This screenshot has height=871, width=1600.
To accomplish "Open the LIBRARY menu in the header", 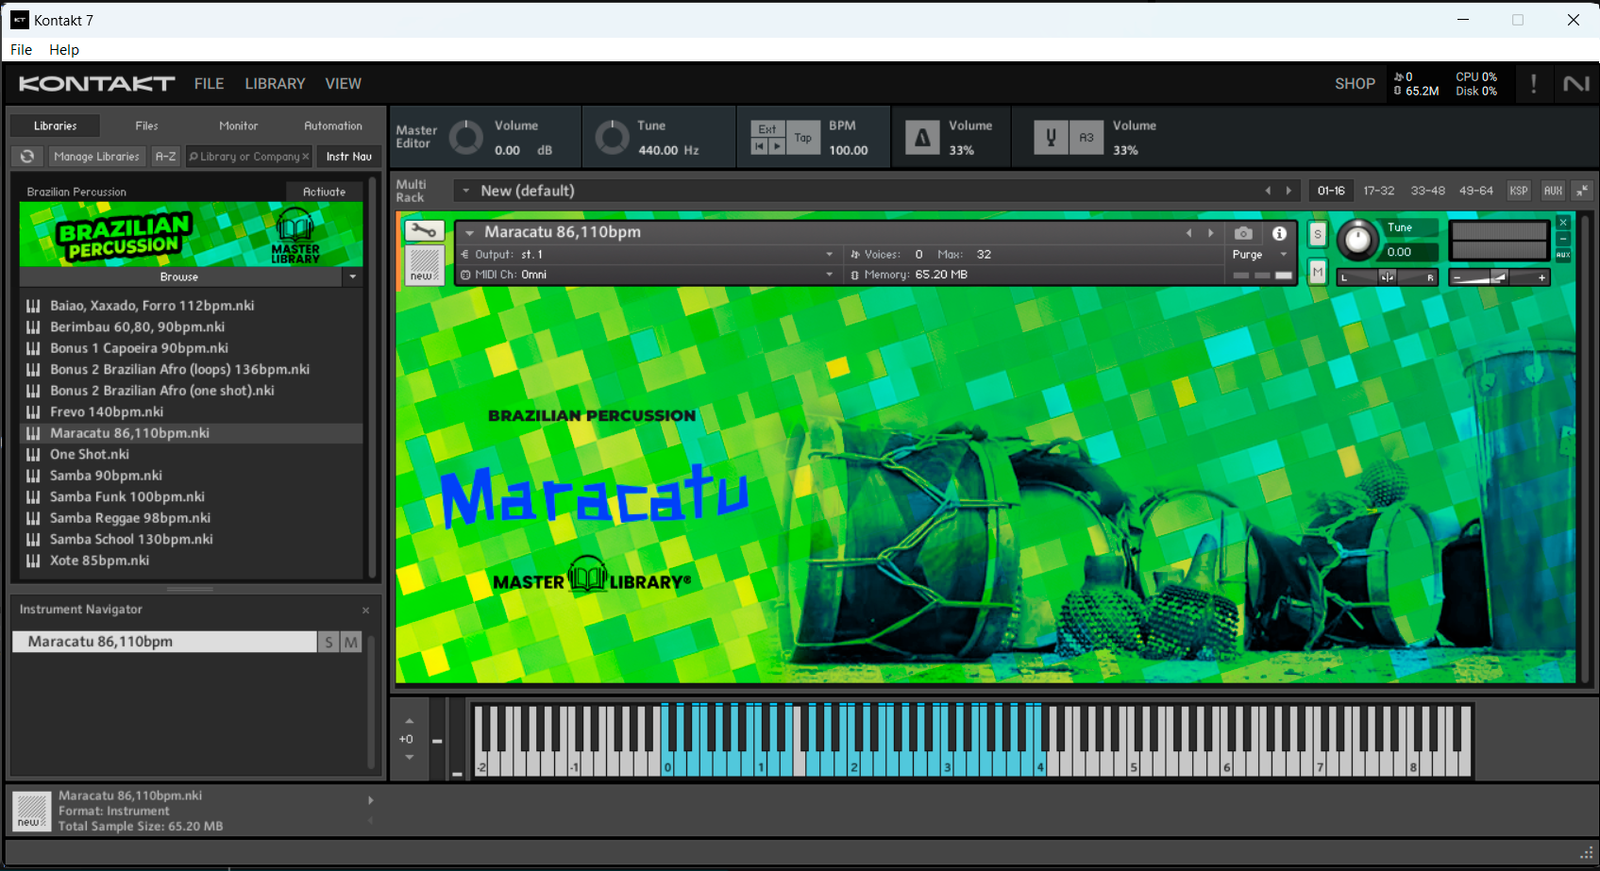I will [x=275, y=84].
